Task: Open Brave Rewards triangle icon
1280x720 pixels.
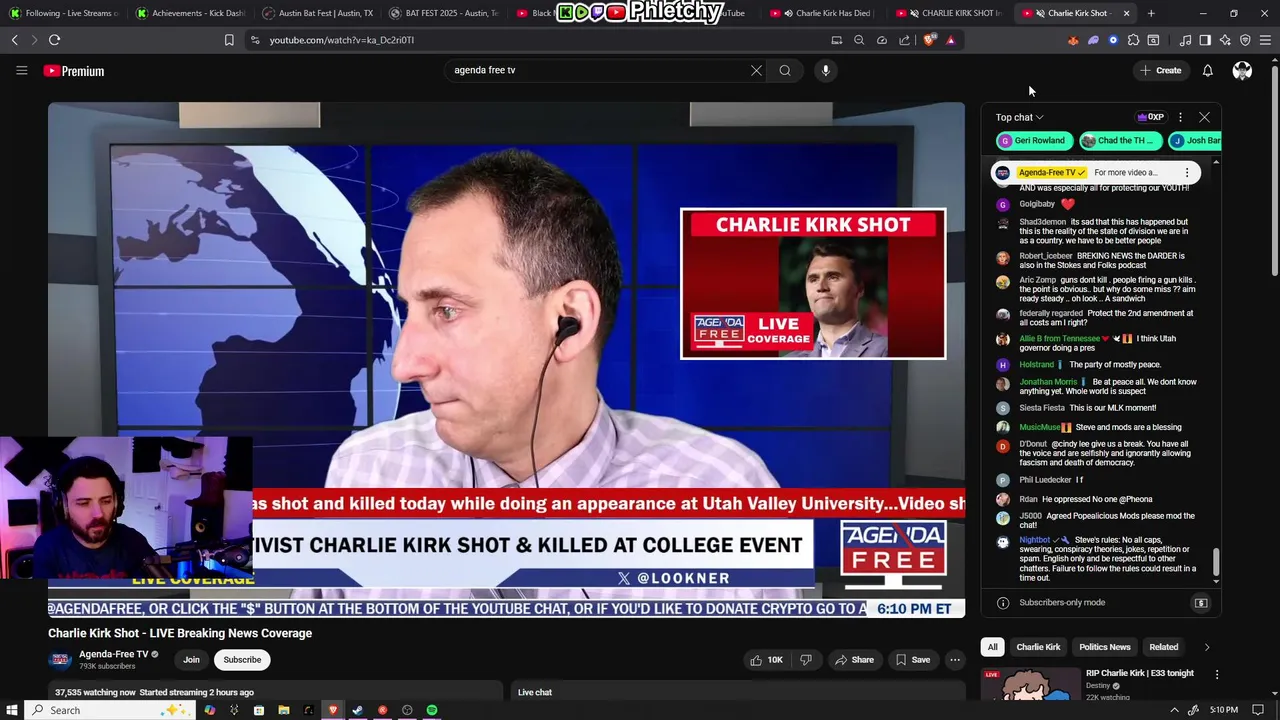Action: click(950, 40)
